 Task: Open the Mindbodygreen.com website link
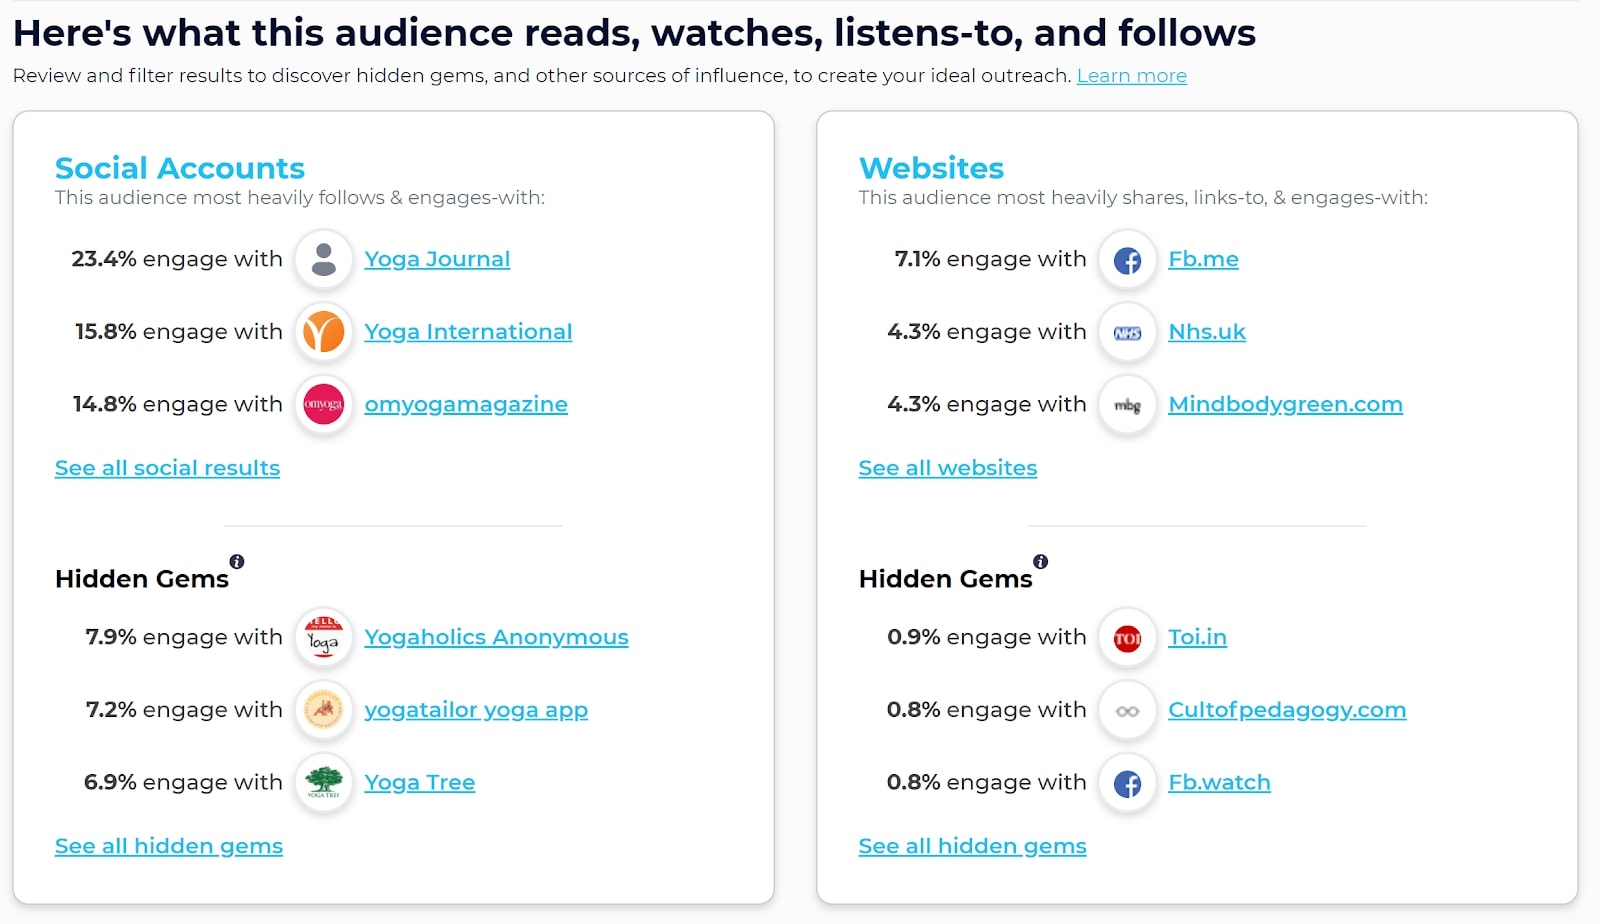click(x=1286, y=404)
